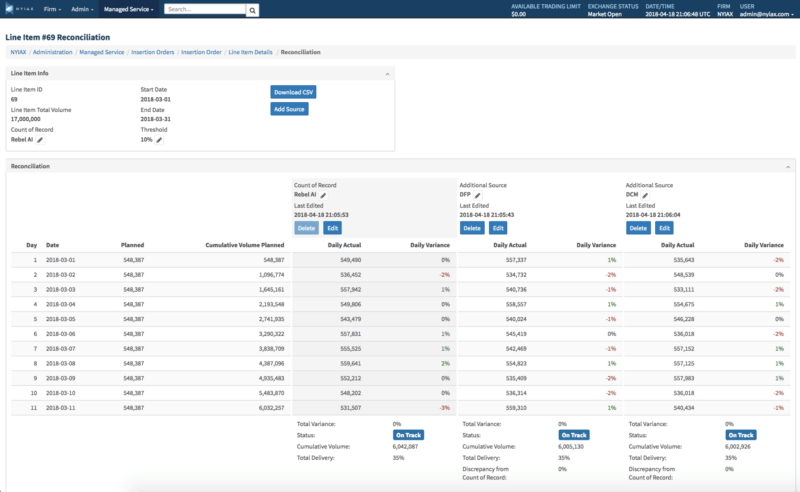Click the search magnifier icon
The image size is (800, 492).
pos(253,10)
